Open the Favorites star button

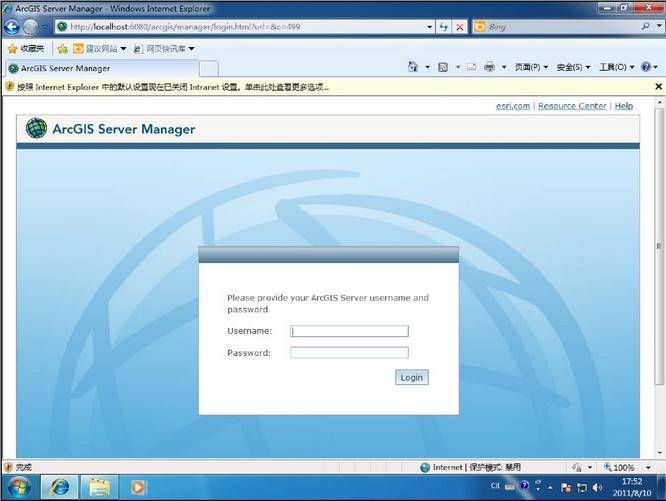coord(26,49)
